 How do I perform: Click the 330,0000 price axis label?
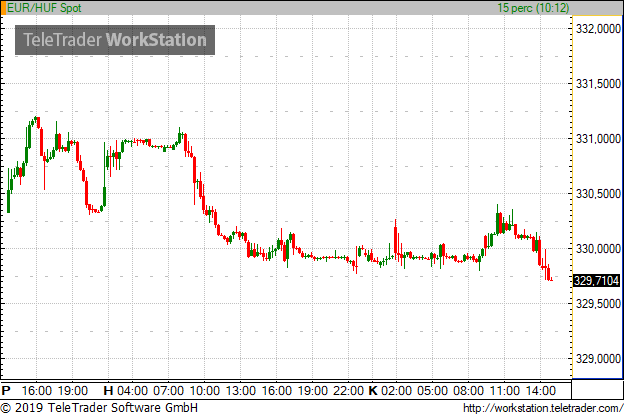coord(599,249)
